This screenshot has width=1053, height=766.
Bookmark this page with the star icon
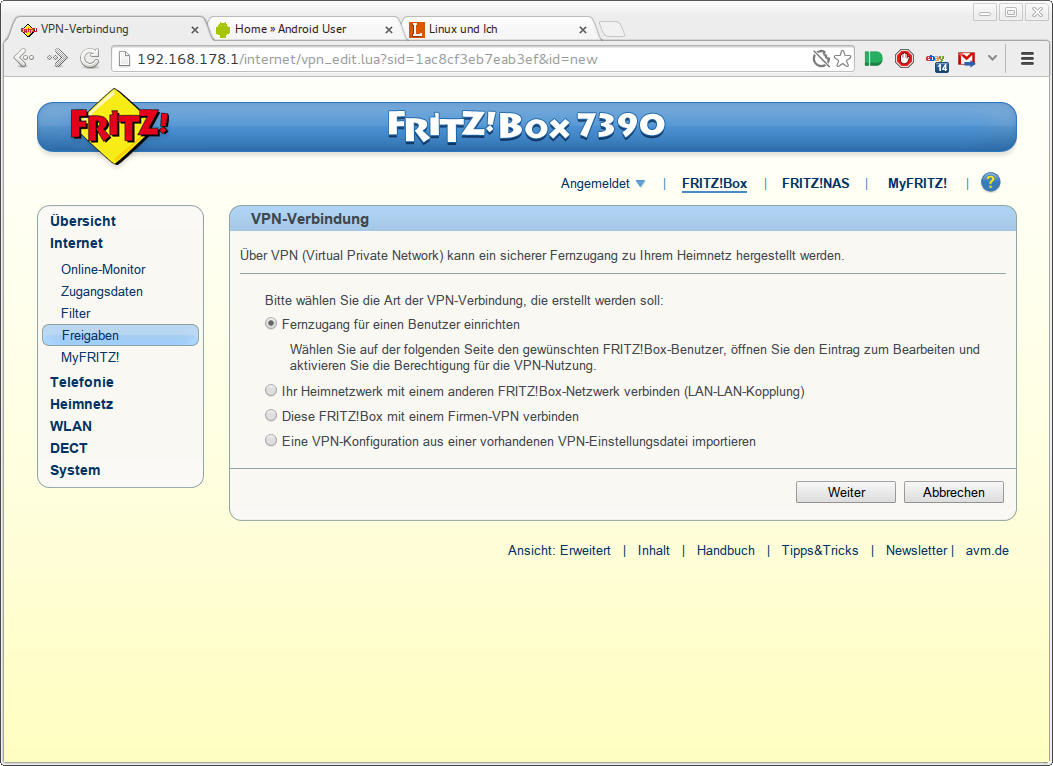pyautogui.click(x=843, y=59)
